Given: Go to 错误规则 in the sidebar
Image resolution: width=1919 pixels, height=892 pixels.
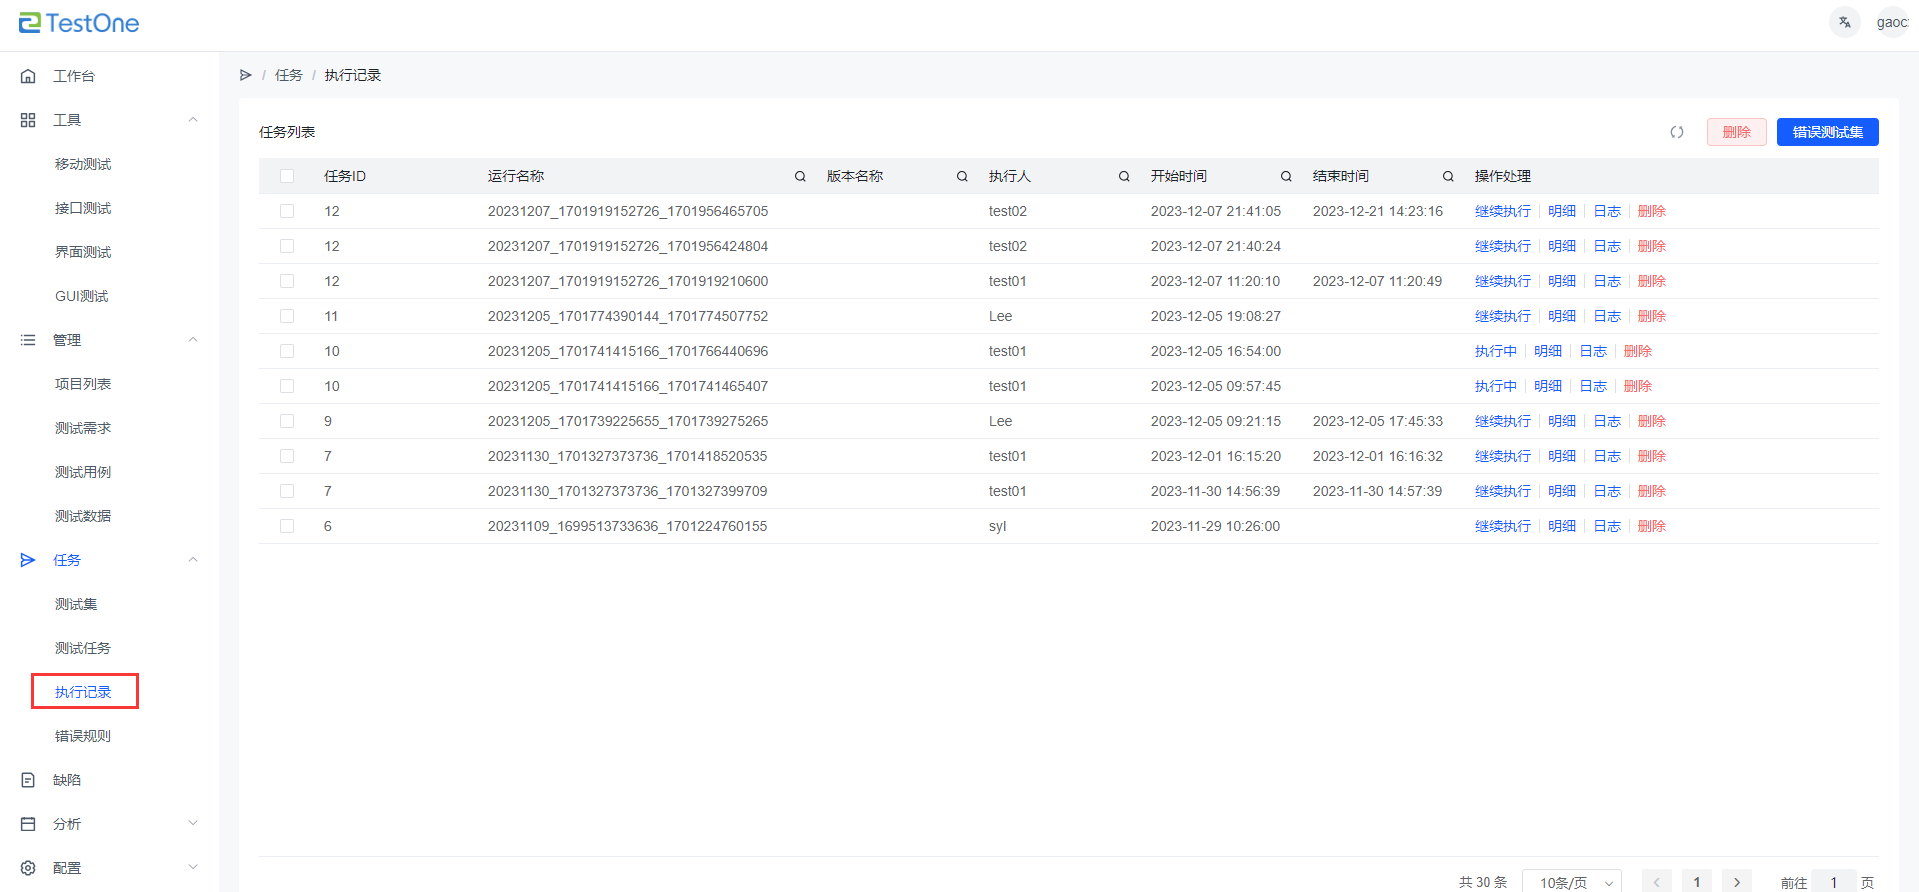Looking at the screenshot, I should 83,736.
